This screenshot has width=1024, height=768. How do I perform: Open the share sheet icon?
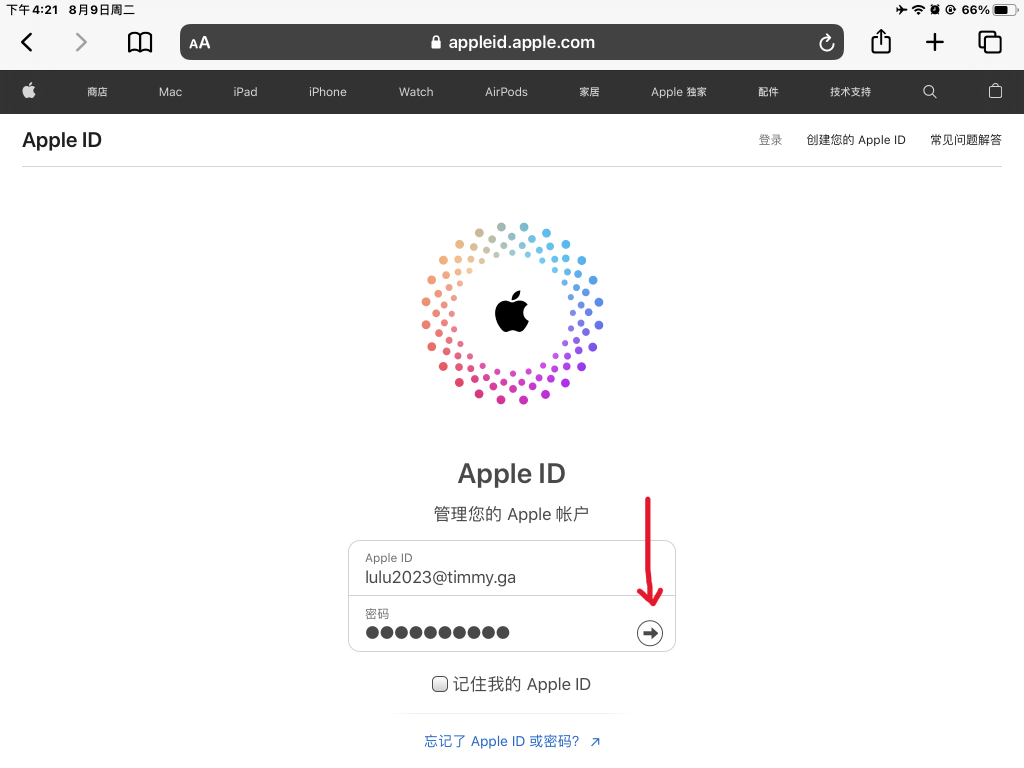tap(881, 42)
